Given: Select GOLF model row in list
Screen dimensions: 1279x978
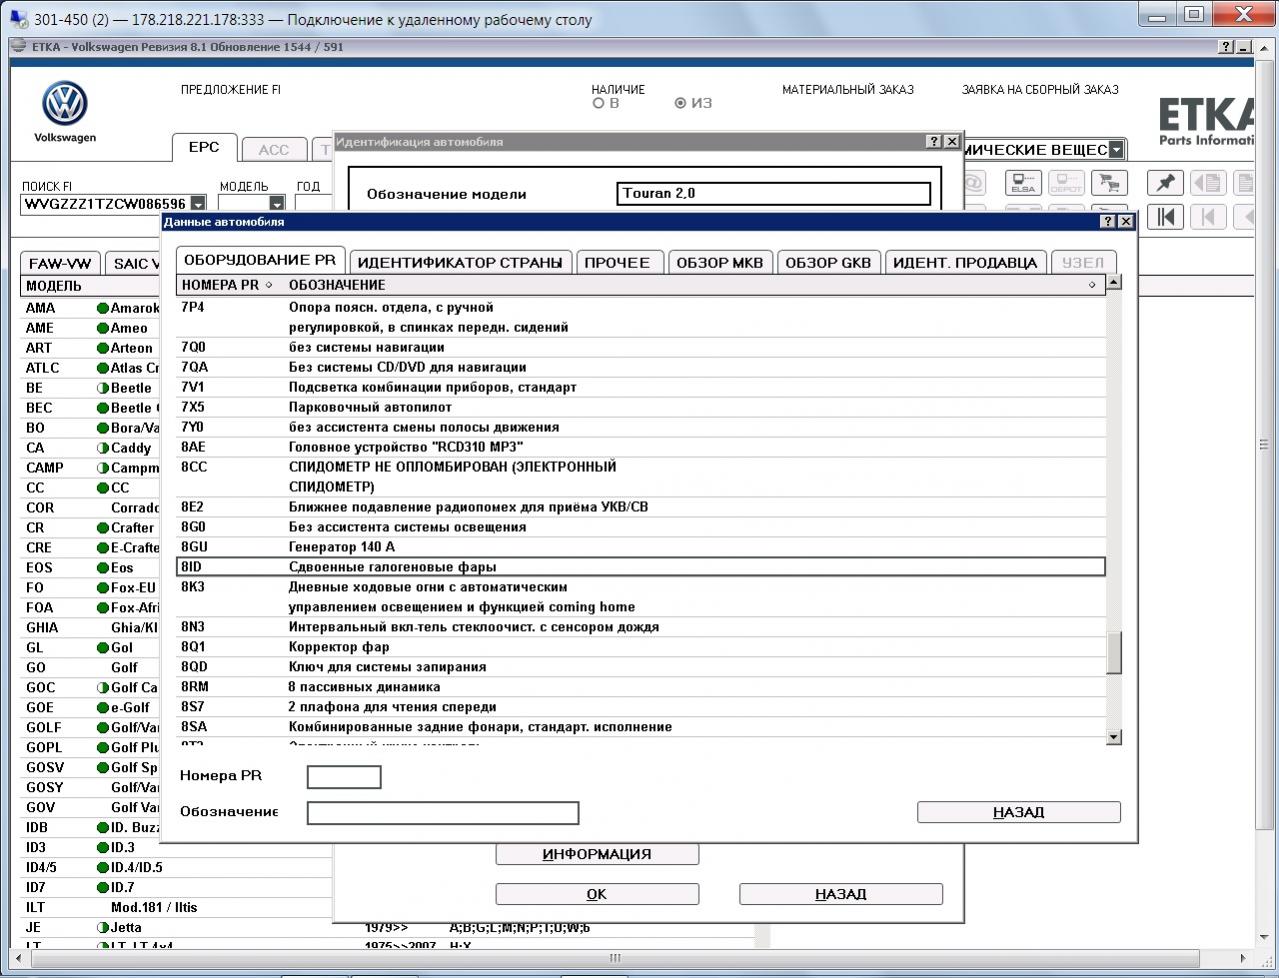Looking at the screenshot, I should click(92, 727).
